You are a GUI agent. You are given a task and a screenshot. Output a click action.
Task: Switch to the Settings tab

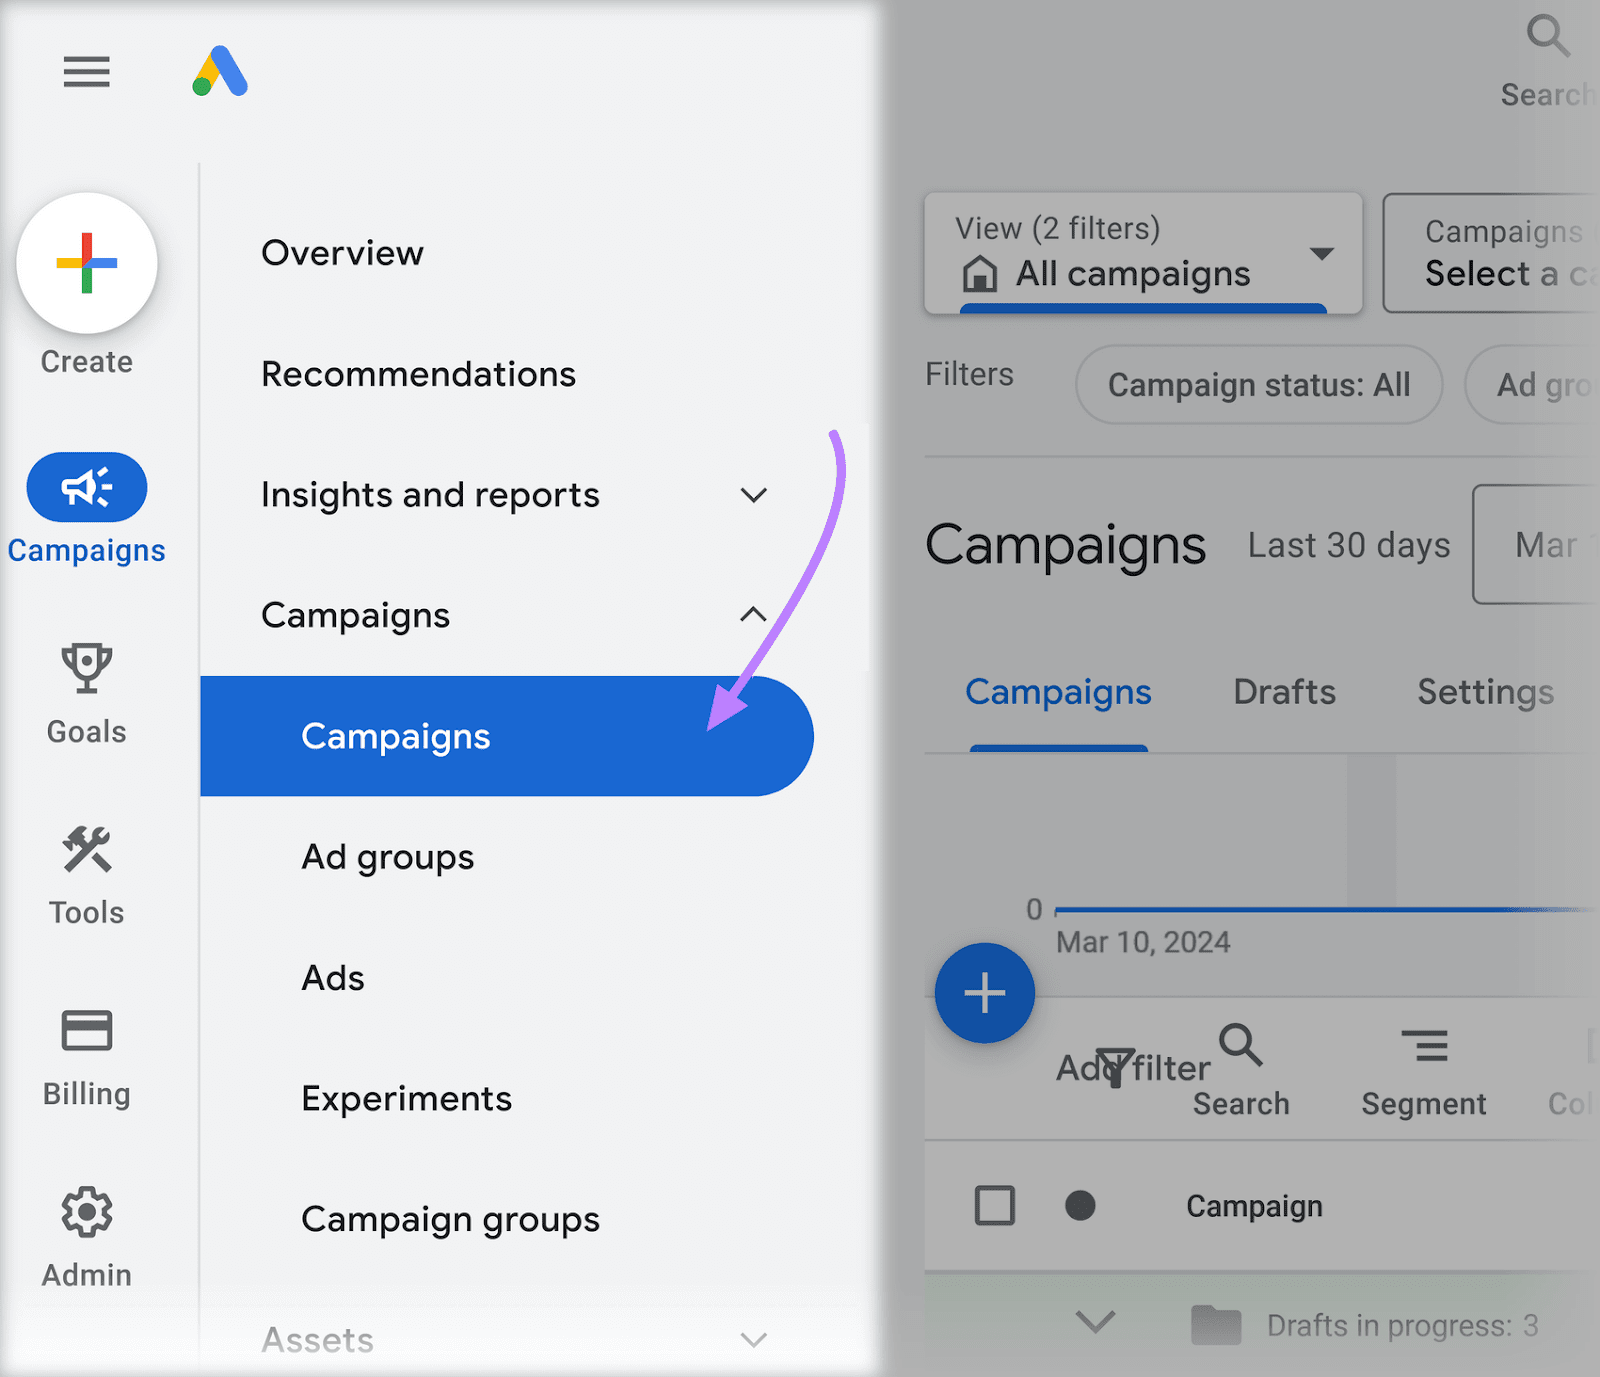(1485, 692)
